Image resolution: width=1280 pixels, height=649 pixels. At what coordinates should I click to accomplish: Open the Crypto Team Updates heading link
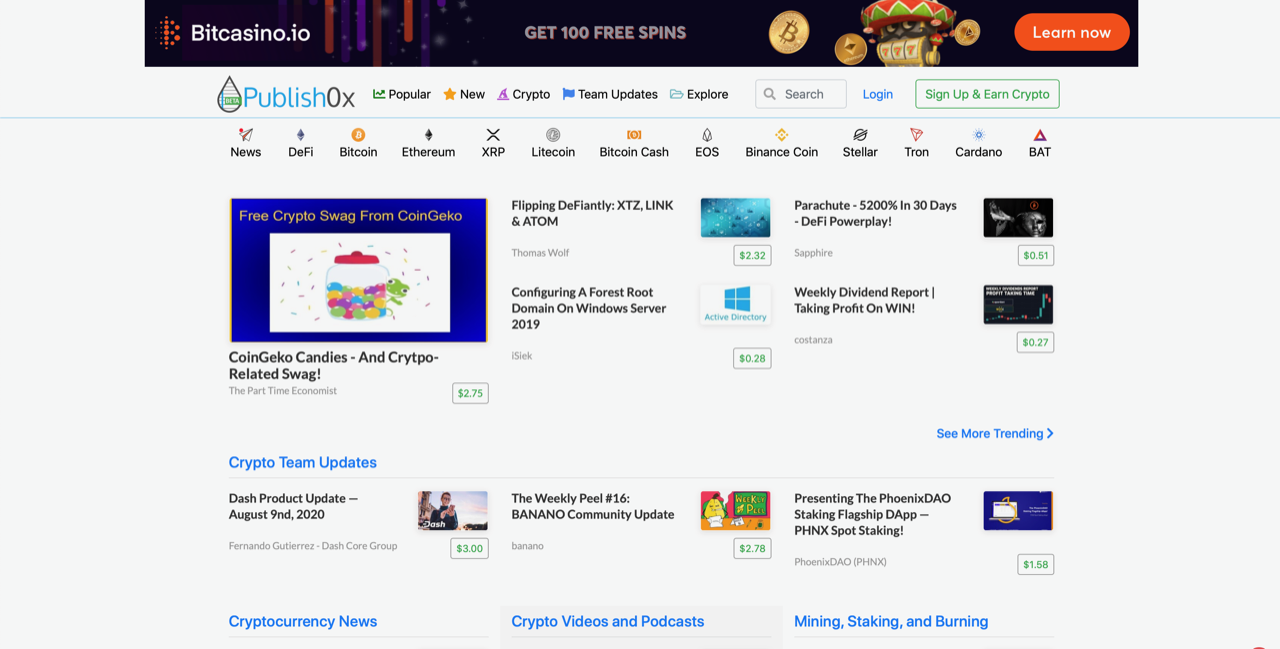[303, 462]
